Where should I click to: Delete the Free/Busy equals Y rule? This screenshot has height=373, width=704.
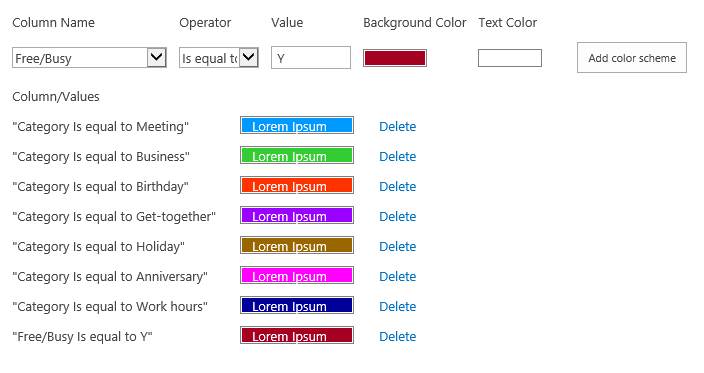pos(397,337)
